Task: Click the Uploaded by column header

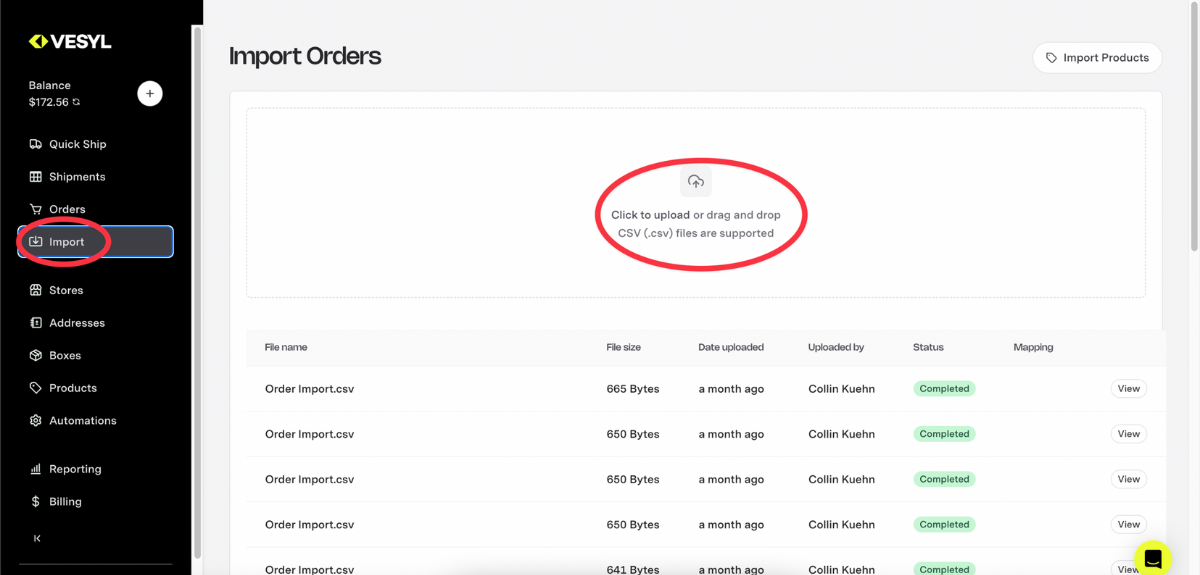Action: [x=836, y=347]
